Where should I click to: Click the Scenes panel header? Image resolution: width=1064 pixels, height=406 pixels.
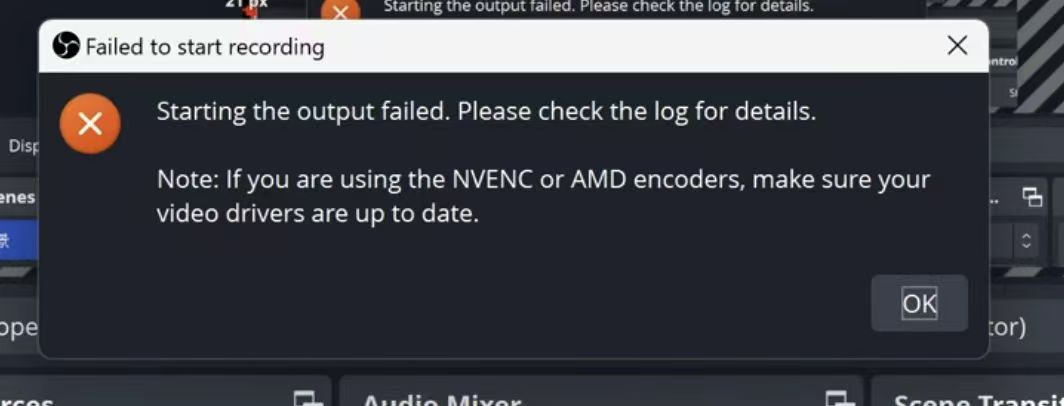coord(17,197)
